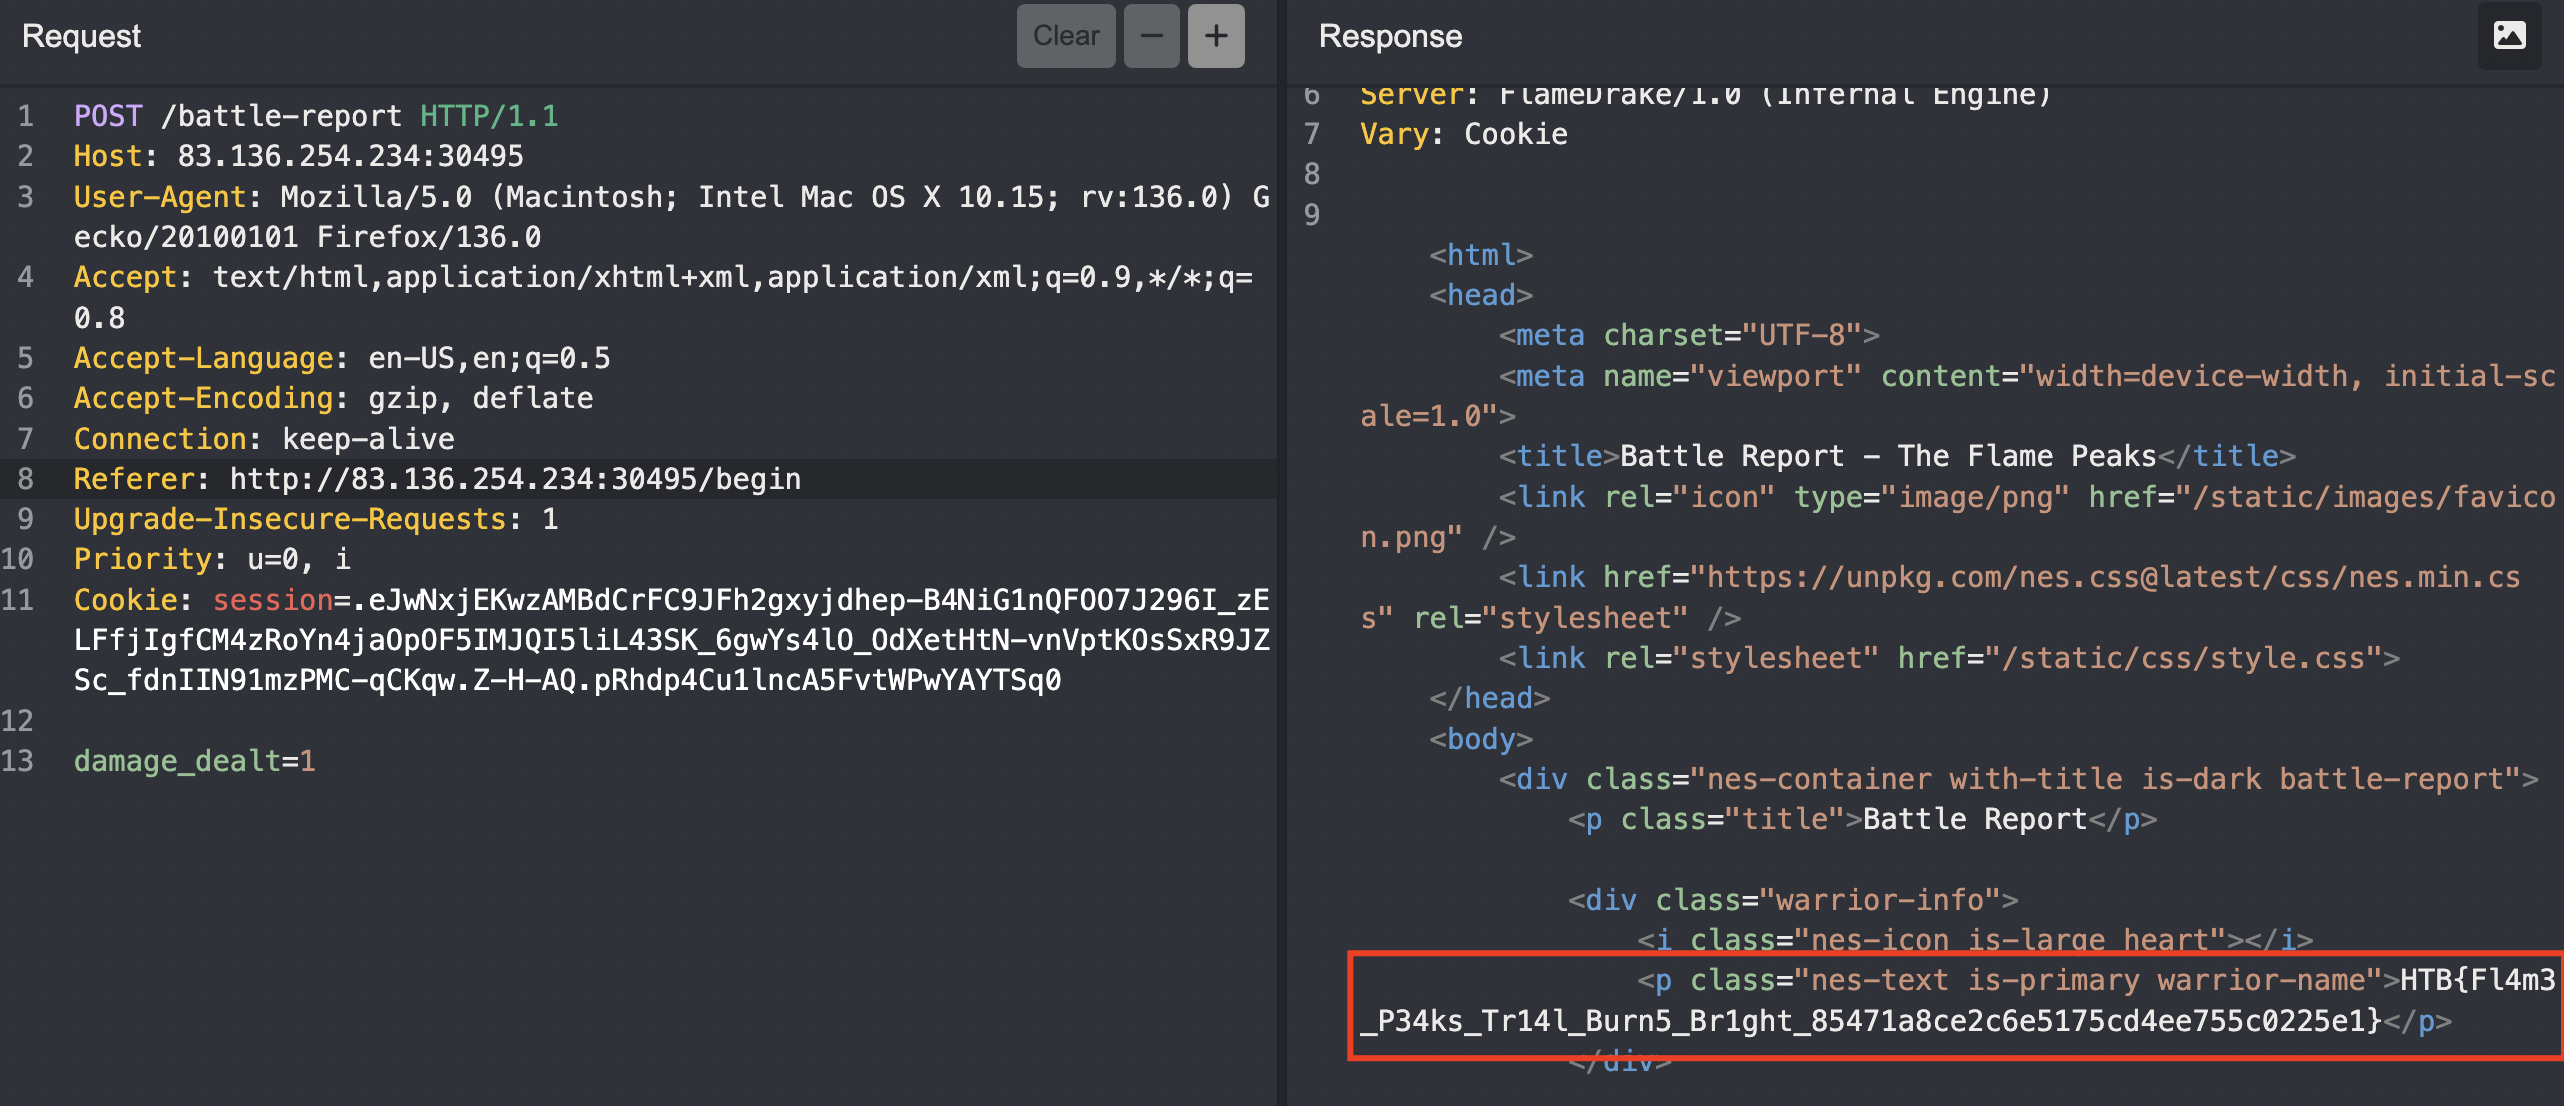The height and width of the screenshot is (1106, 2564).
Task: Click the session cookie value
Action: click(x=670, y=640)
